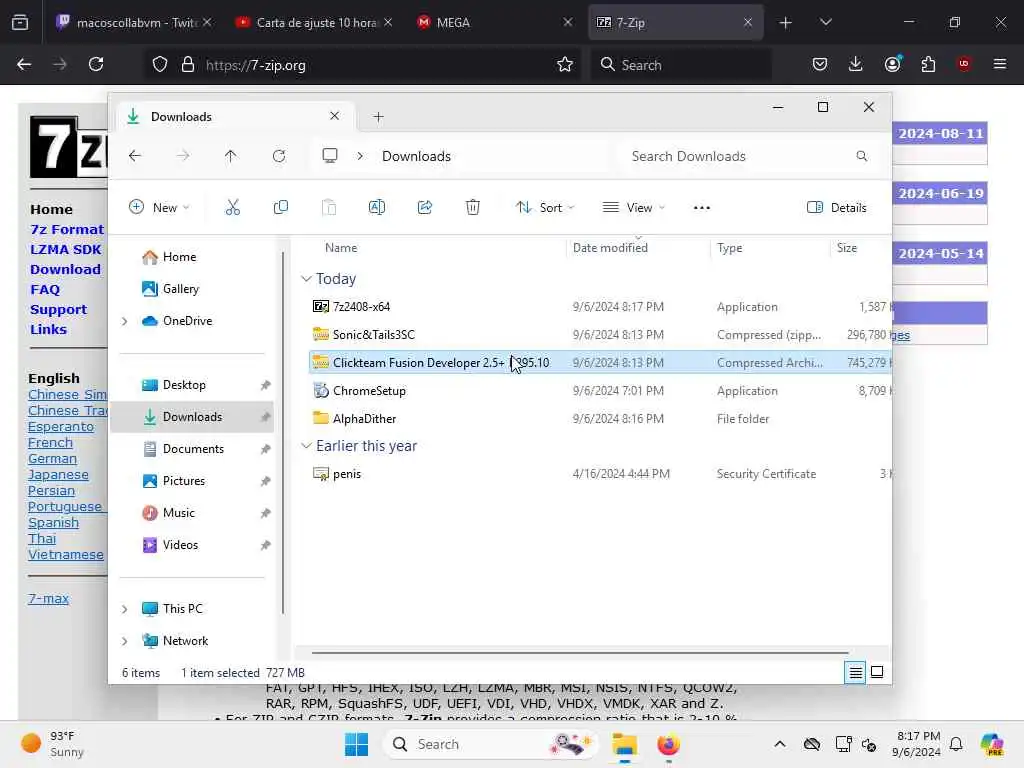Open the New dropdown in Explorer
Image resolution: width=1024 pixels, height=768 pixels.
[x=159, y=208]
